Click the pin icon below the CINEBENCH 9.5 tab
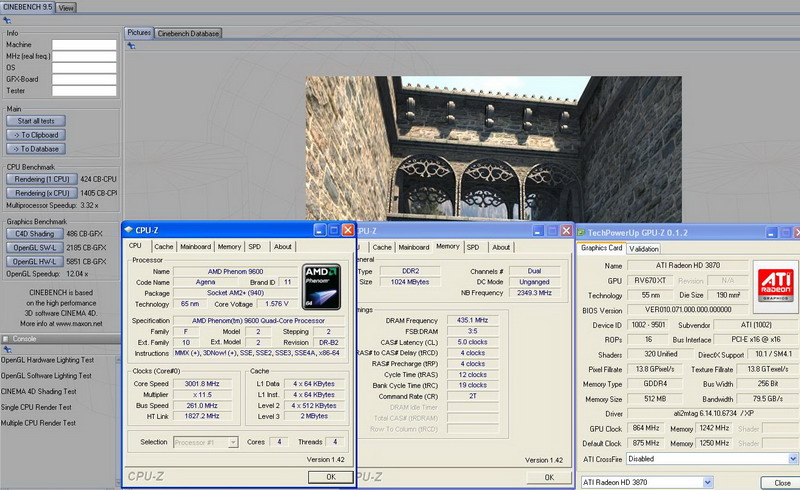800x490 pixels. coord(5,20)
